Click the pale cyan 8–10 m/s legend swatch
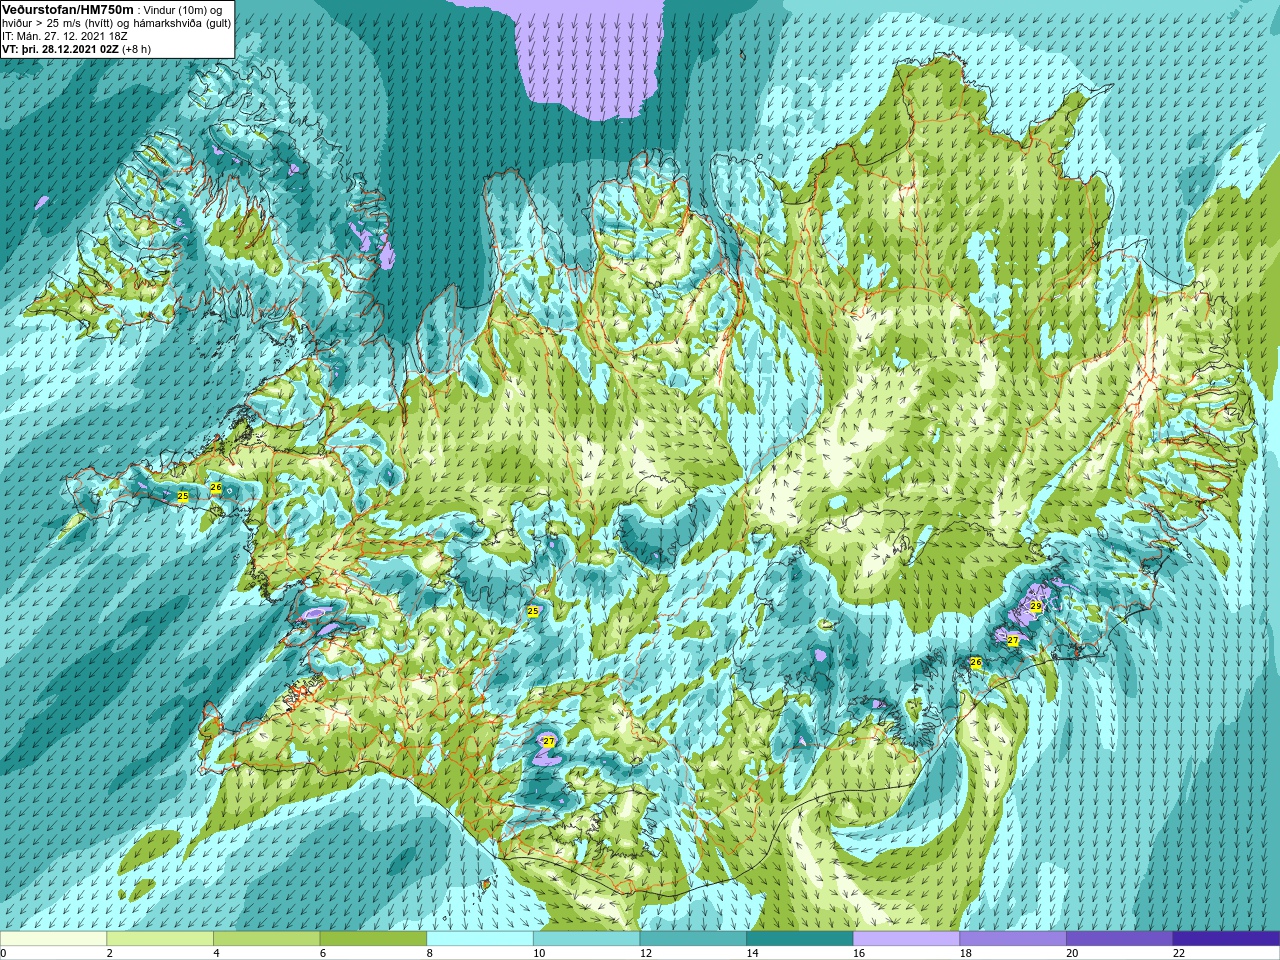 click(x=480, y=939)
